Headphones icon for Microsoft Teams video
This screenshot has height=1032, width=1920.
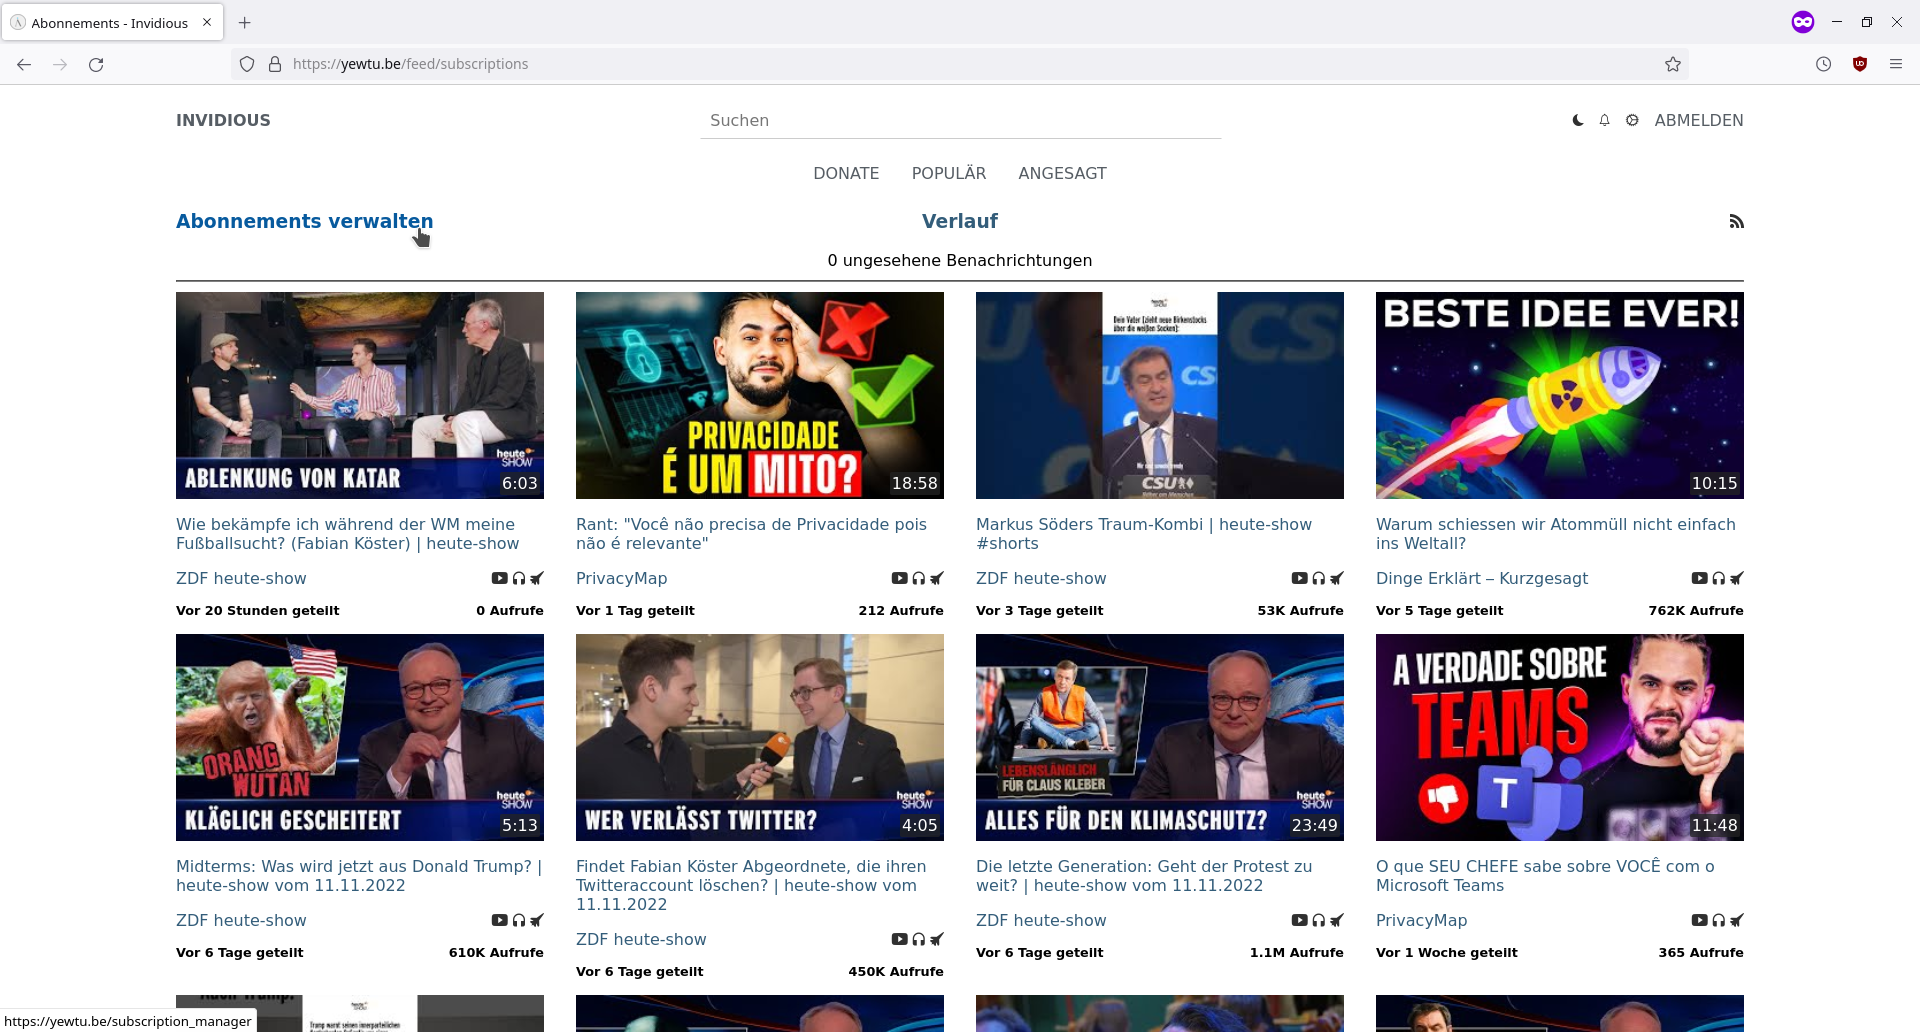[1719, 920]
